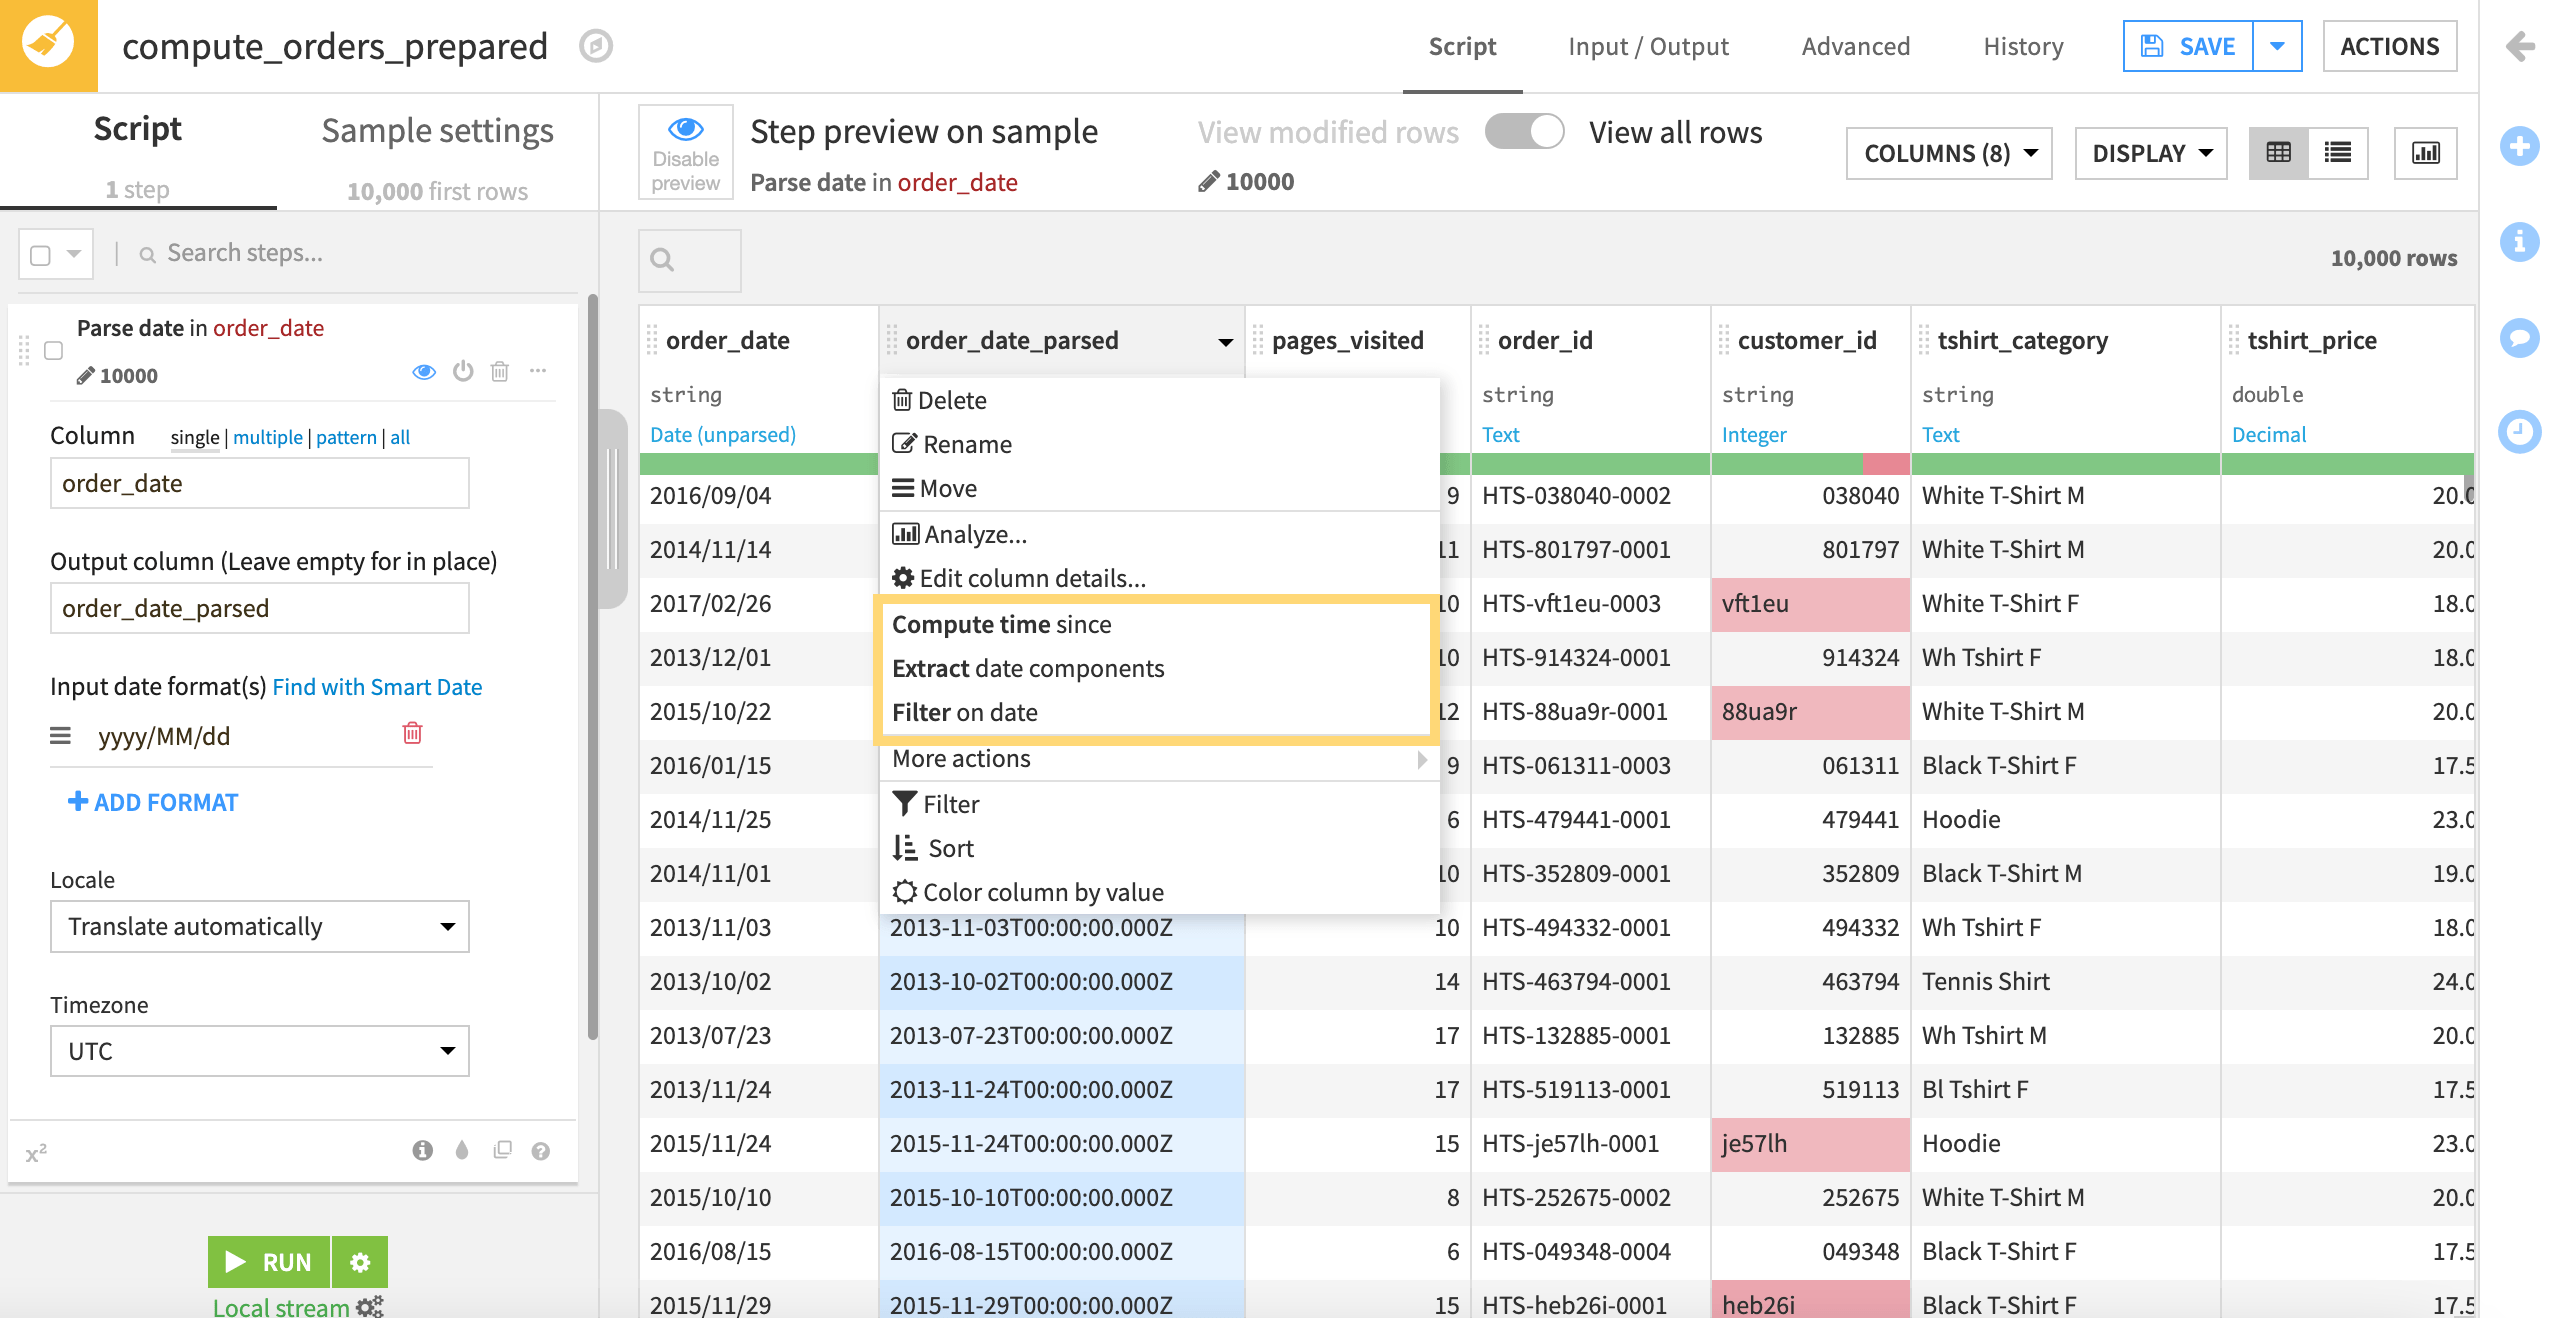Expand the More actions submenu
Viewport: 2556px width, 1318px height.
(1158, 759)
